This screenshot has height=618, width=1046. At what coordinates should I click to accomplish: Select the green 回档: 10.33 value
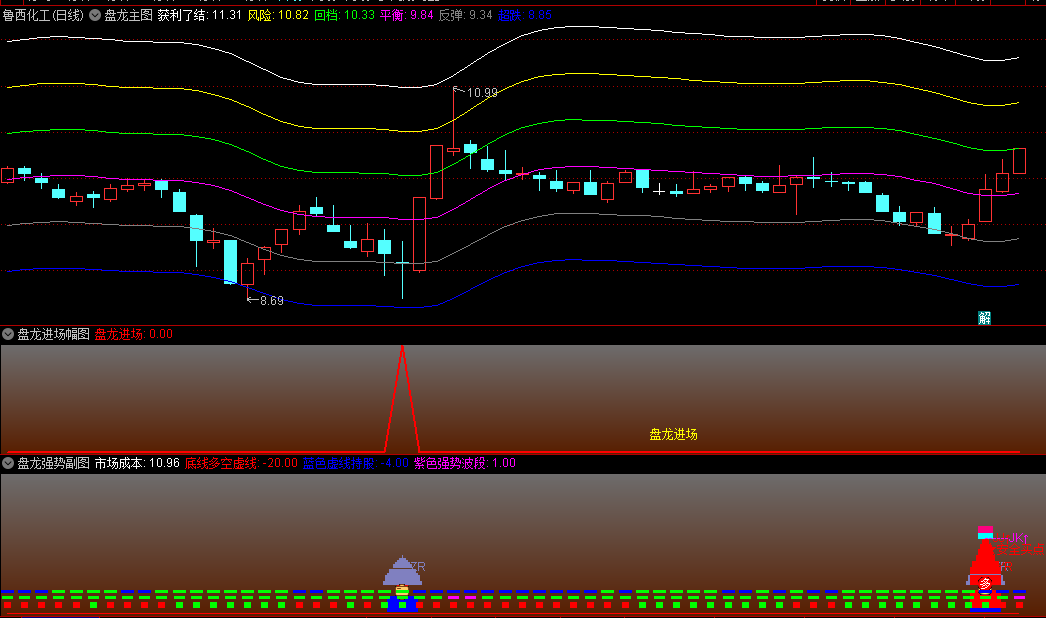coord(344,15)
